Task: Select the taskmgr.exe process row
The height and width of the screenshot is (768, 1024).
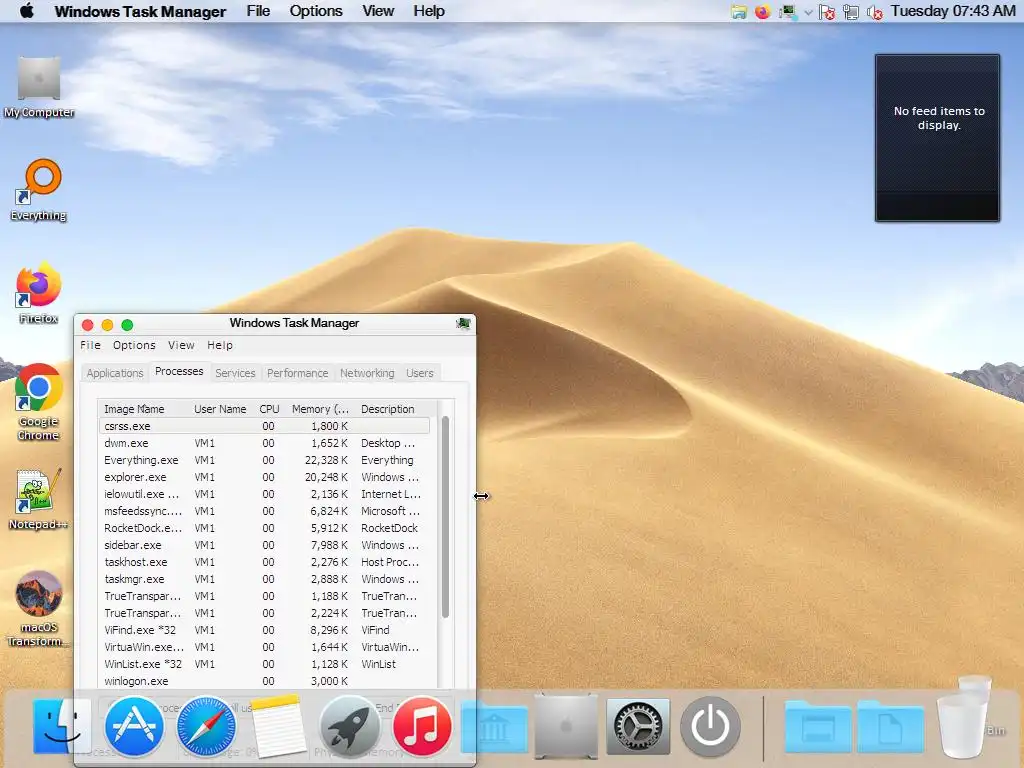Action: point(264,579)
